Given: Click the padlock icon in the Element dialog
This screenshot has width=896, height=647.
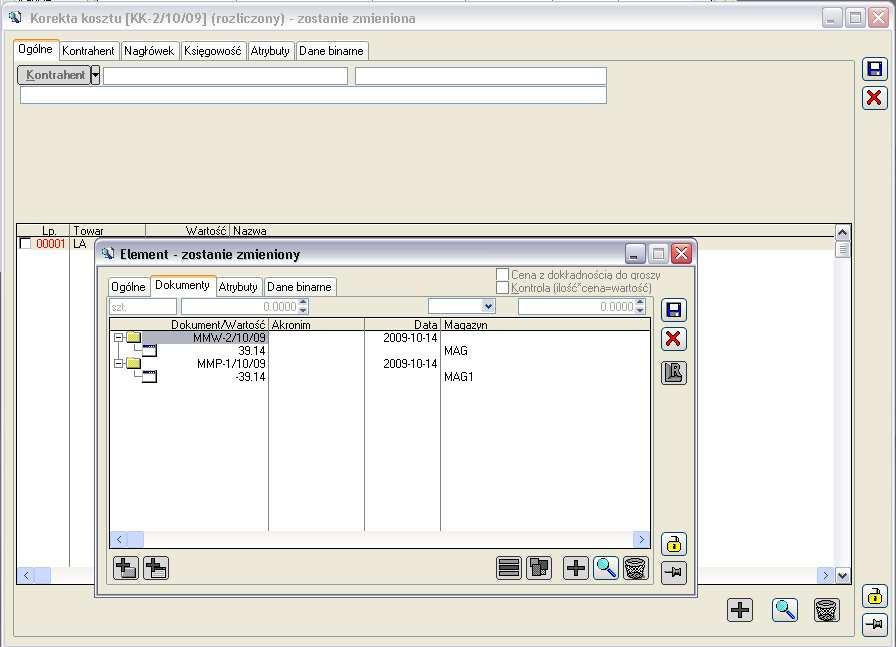Looking at the screenshot, I should (674, 544).
